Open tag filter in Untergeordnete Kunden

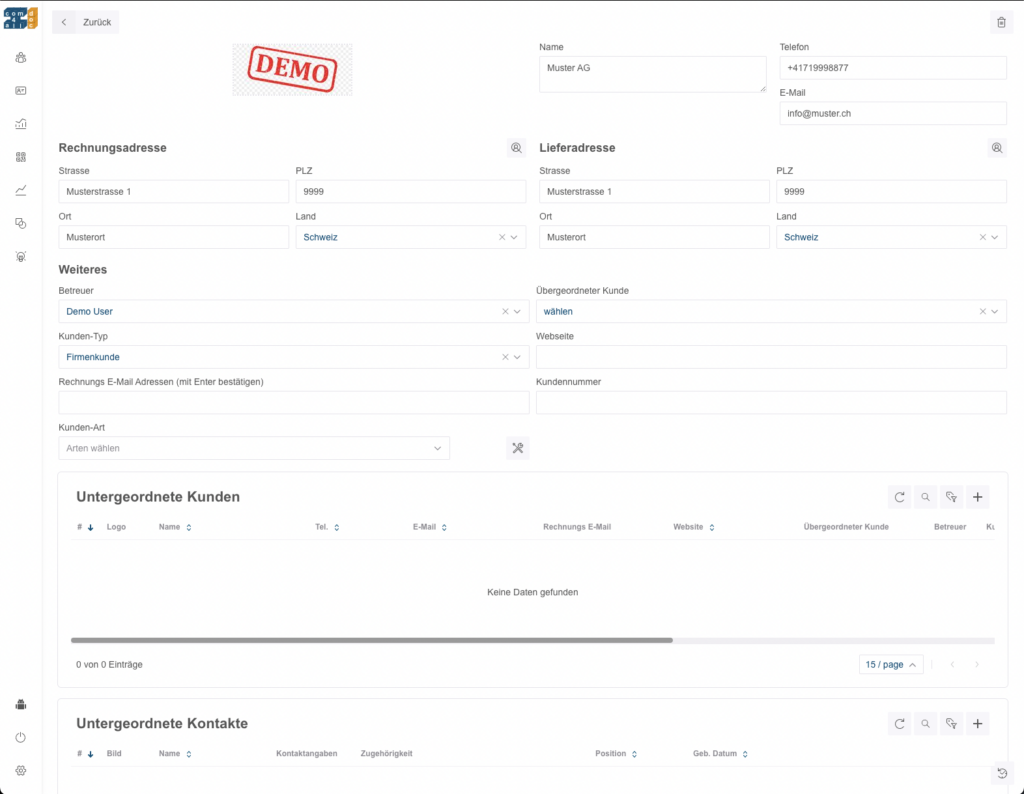[x=951, y=497]
